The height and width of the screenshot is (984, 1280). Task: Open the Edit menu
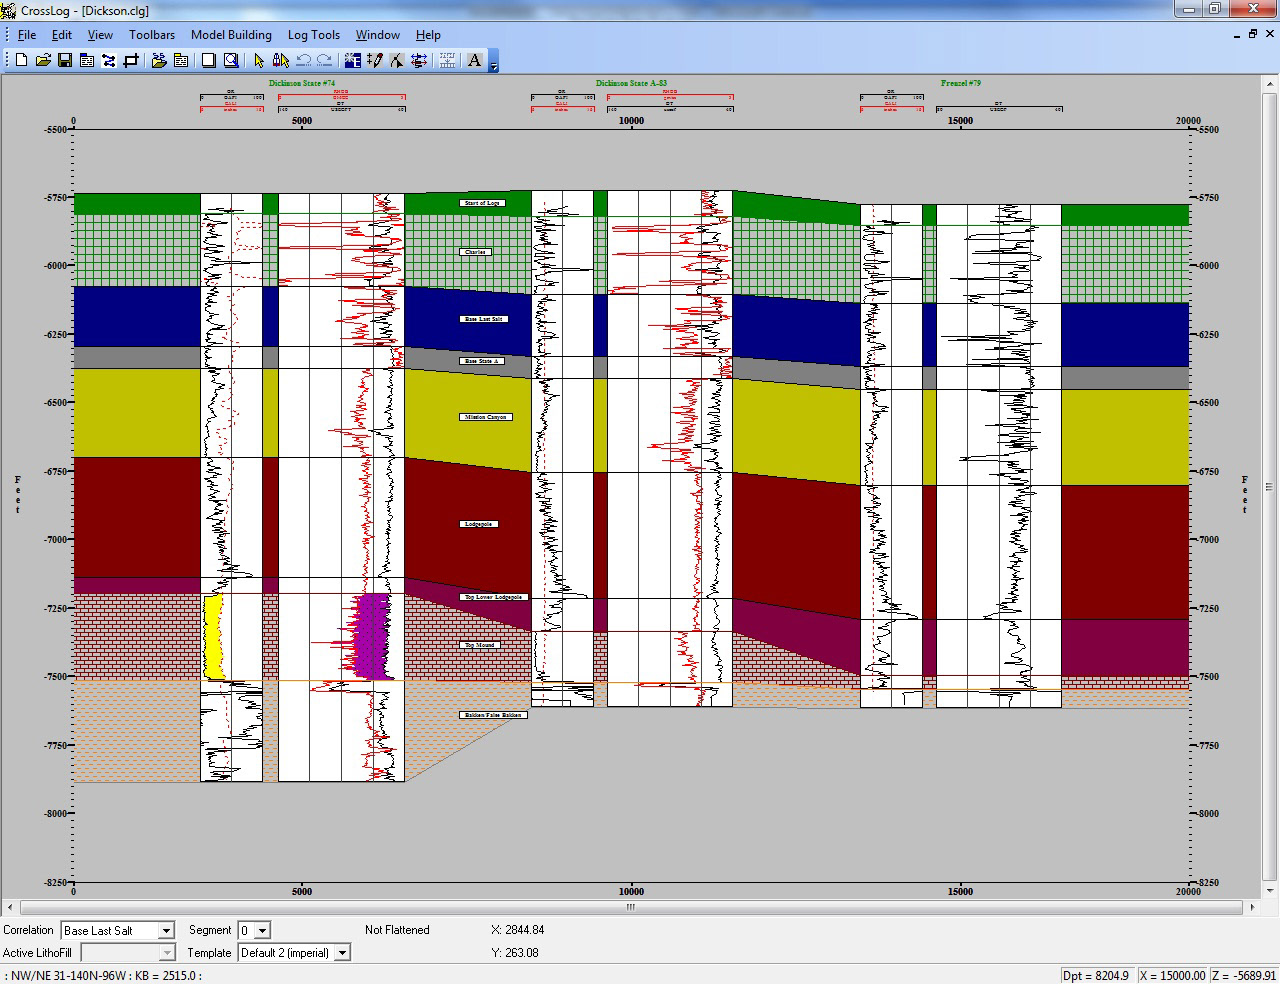pos(62,34)
